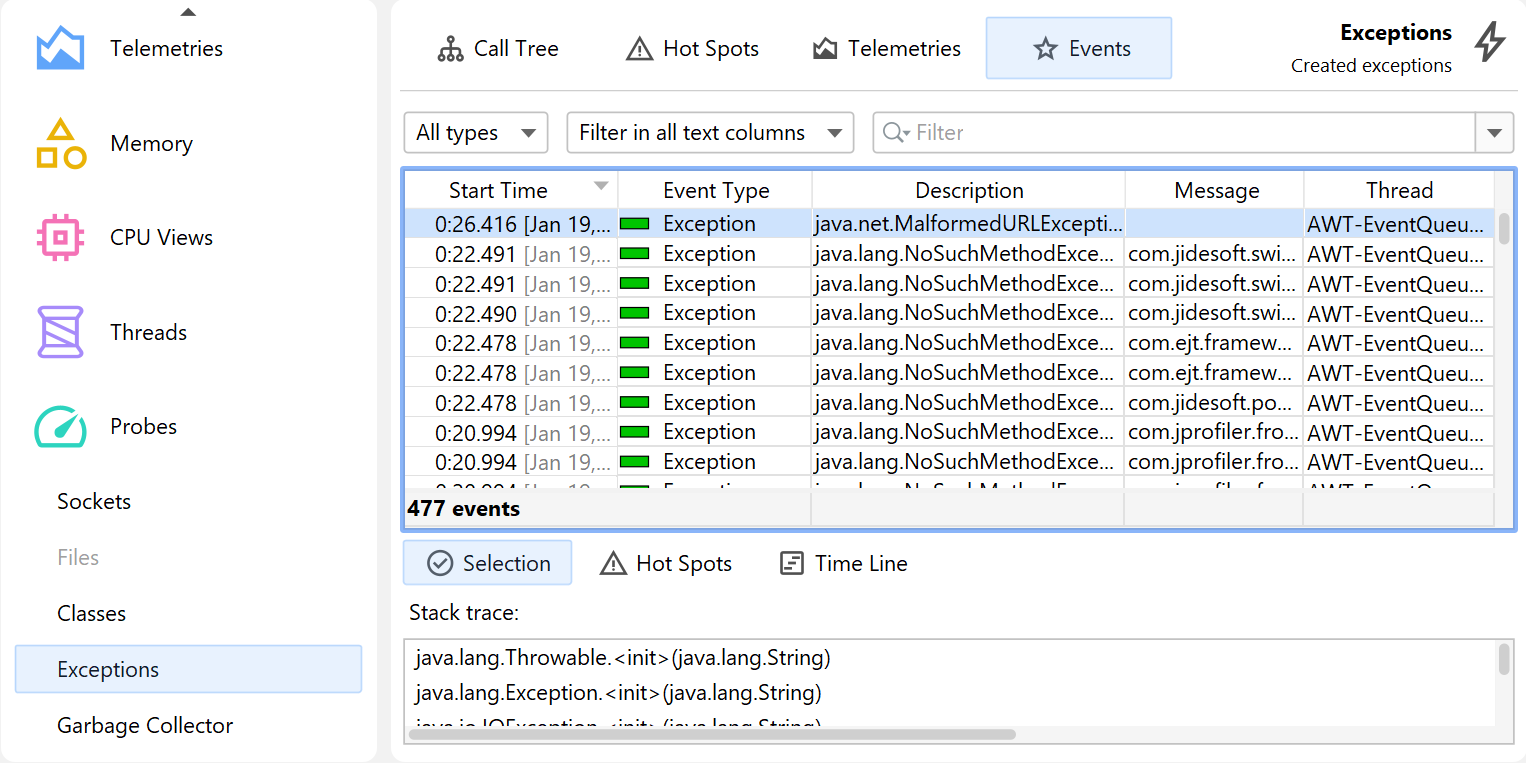Open the All types dropdown
The image size is (1526, 763).
tap(476, 133)
